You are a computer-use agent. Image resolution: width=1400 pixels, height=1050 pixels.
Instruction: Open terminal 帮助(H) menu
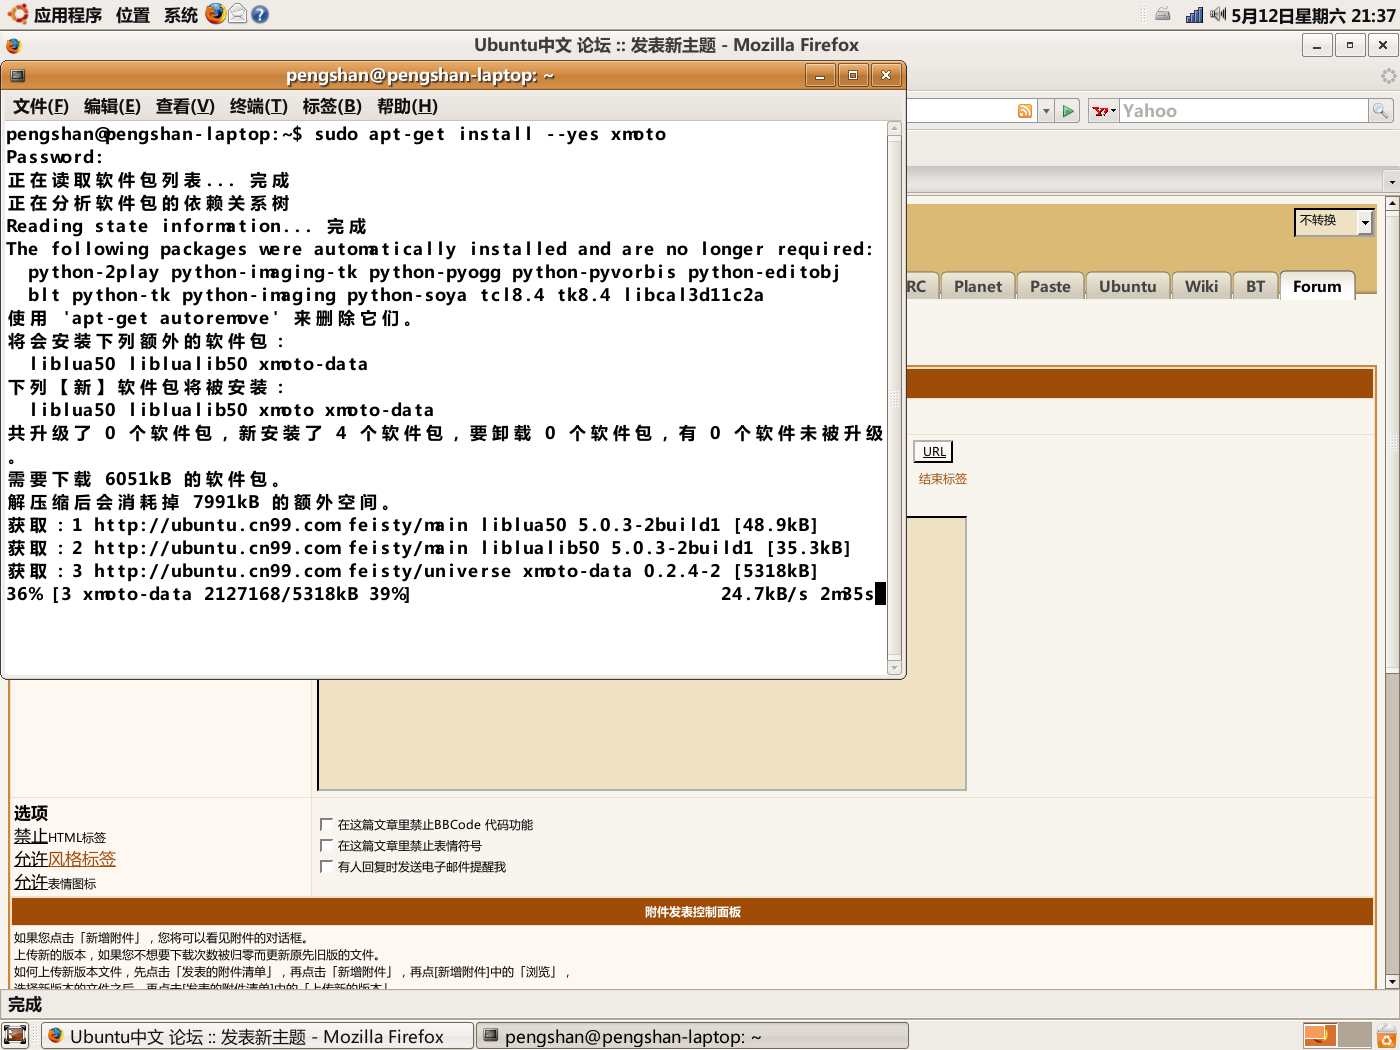tap(407, 106)
